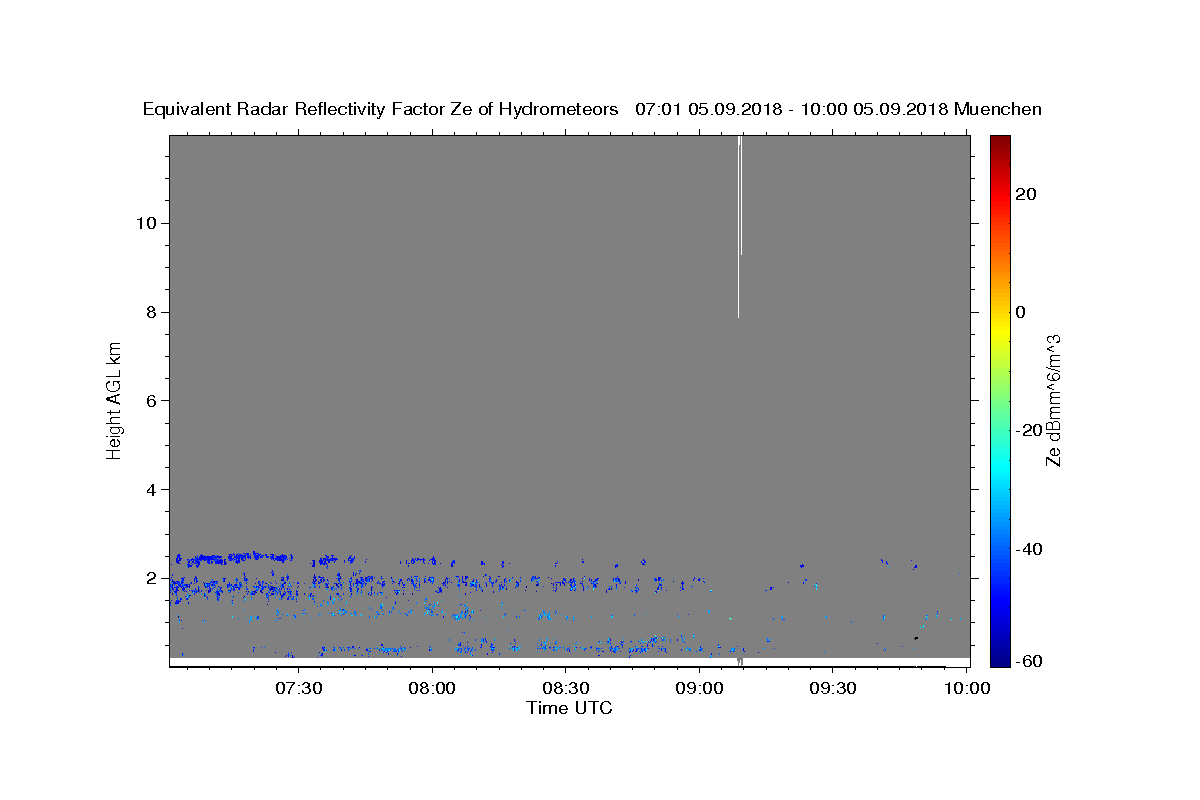The height and width of the screenshot is (800, 1200).
Task: Click the '10:00' time axis label
Action: 966,688
